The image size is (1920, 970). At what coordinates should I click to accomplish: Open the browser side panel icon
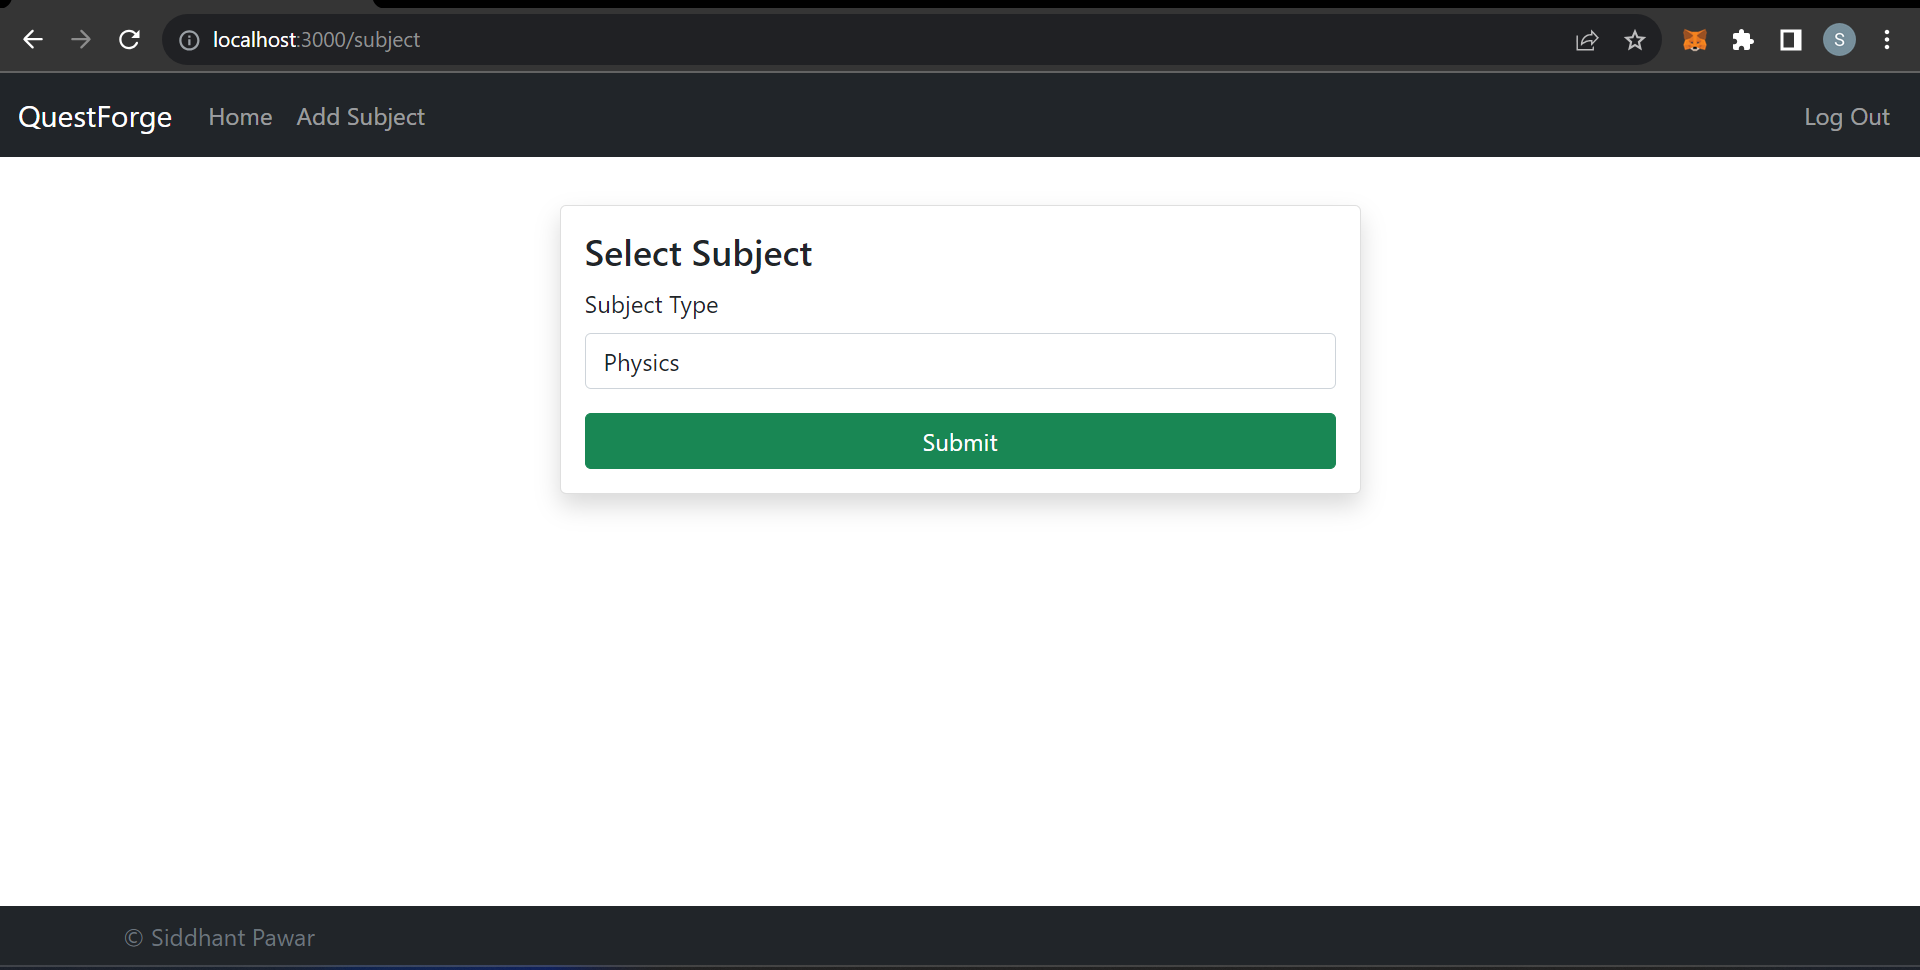tap(1790, 40)
